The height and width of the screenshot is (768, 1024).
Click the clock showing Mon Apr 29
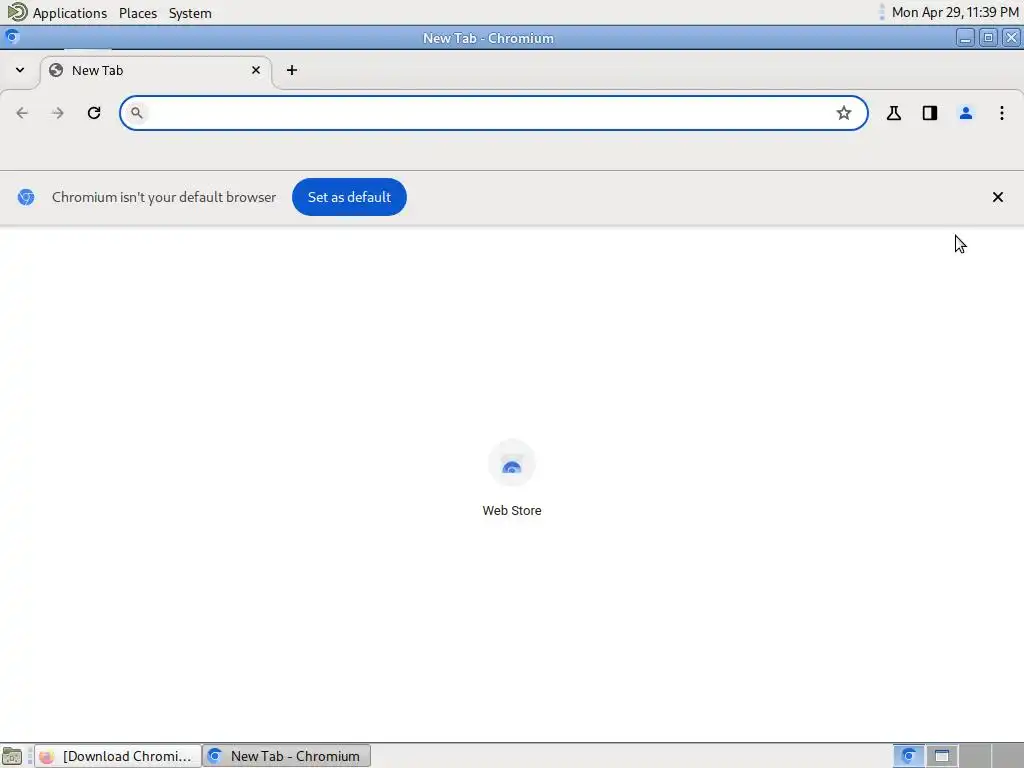(x=955, y=12)
